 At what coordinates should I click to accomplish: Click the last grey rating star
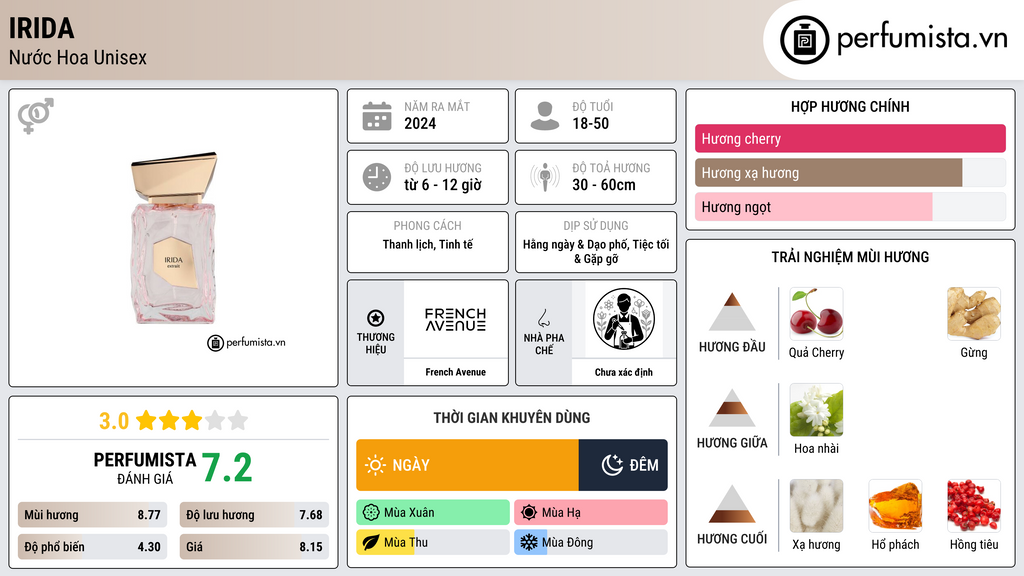pos(238,421)
